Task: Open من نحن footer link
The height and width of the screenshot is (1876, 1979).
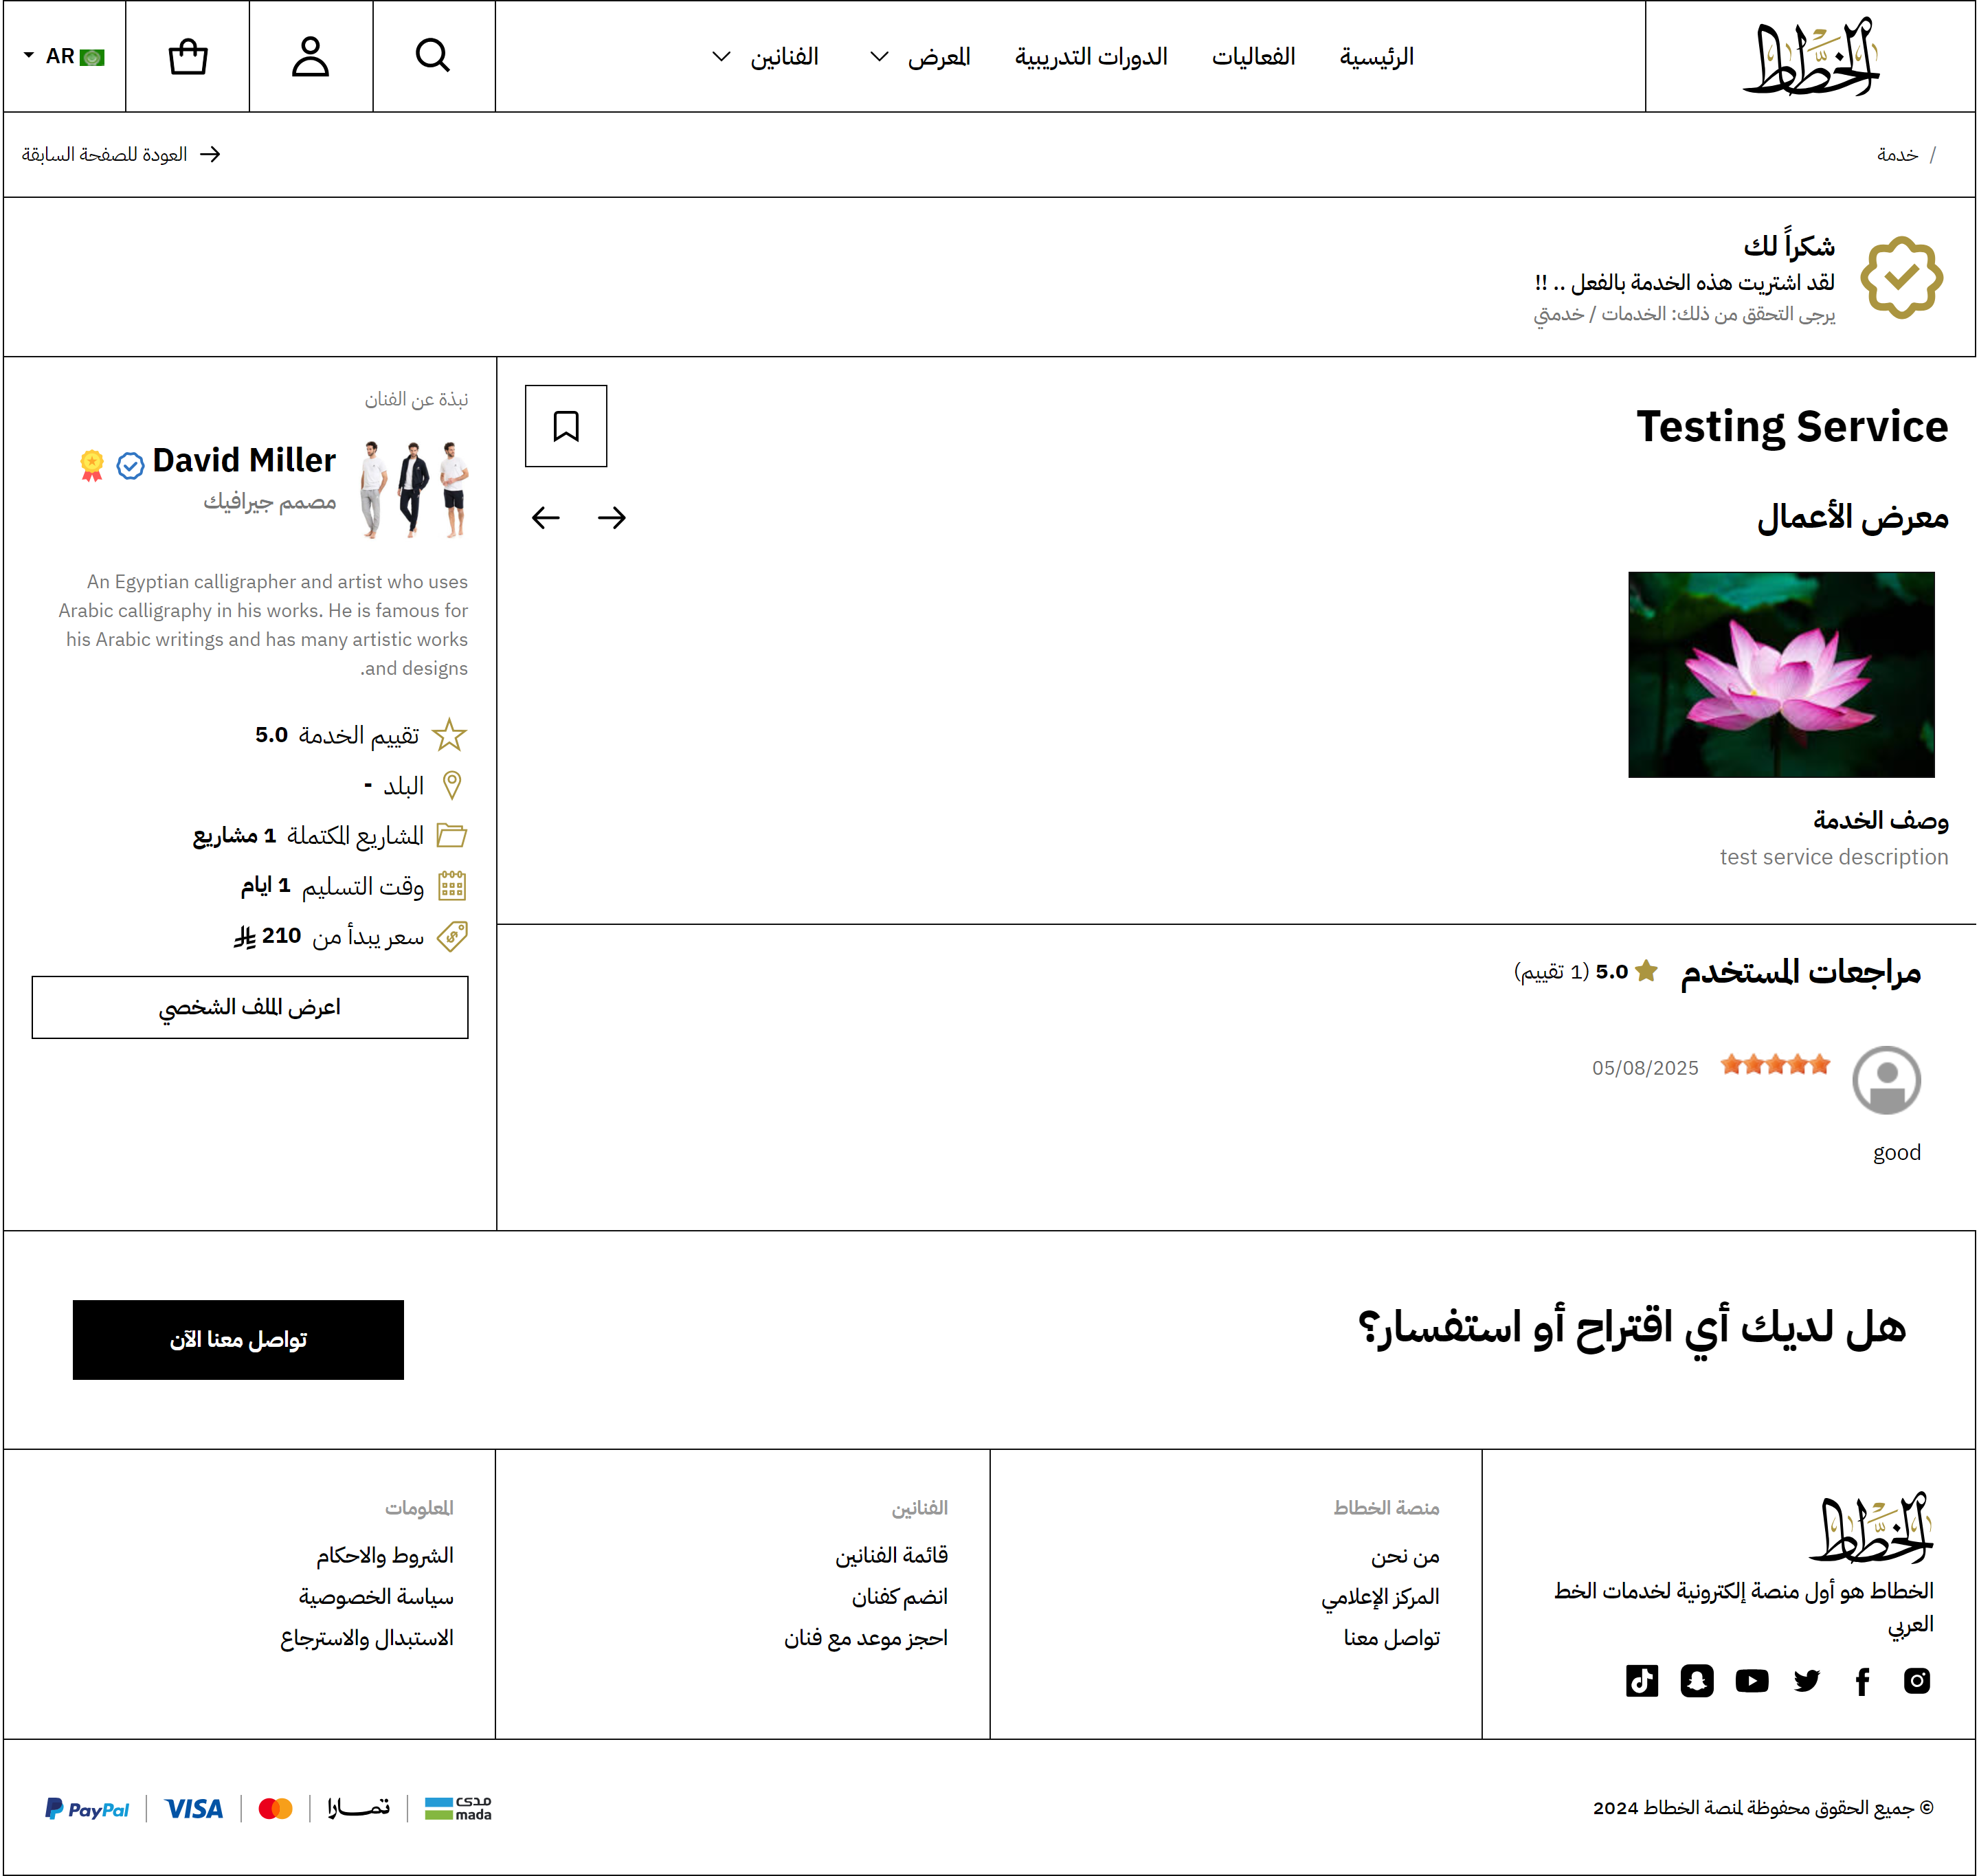Action: [x=1405, y=1556]
